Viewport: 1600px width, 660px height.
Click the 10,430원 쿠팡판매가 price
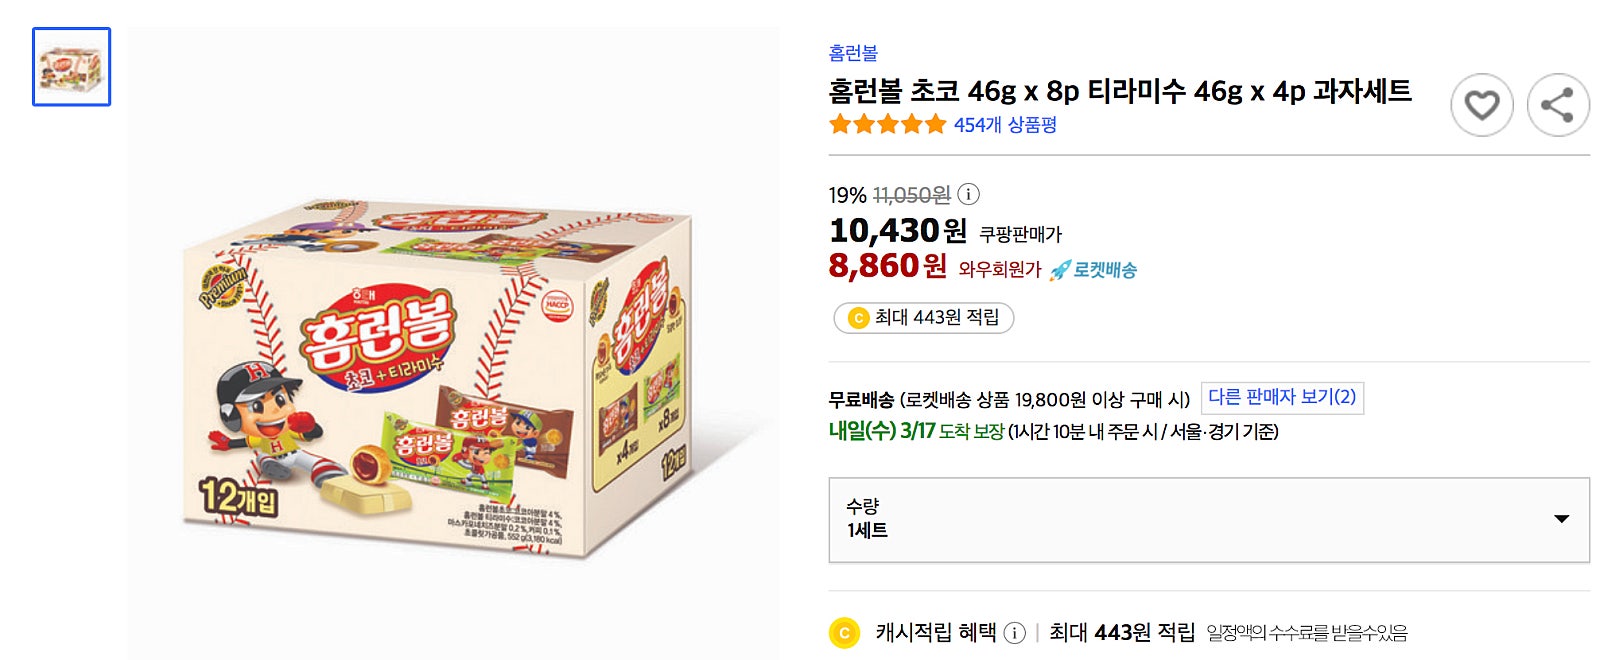pyautogui.click(x=897, y=231)
